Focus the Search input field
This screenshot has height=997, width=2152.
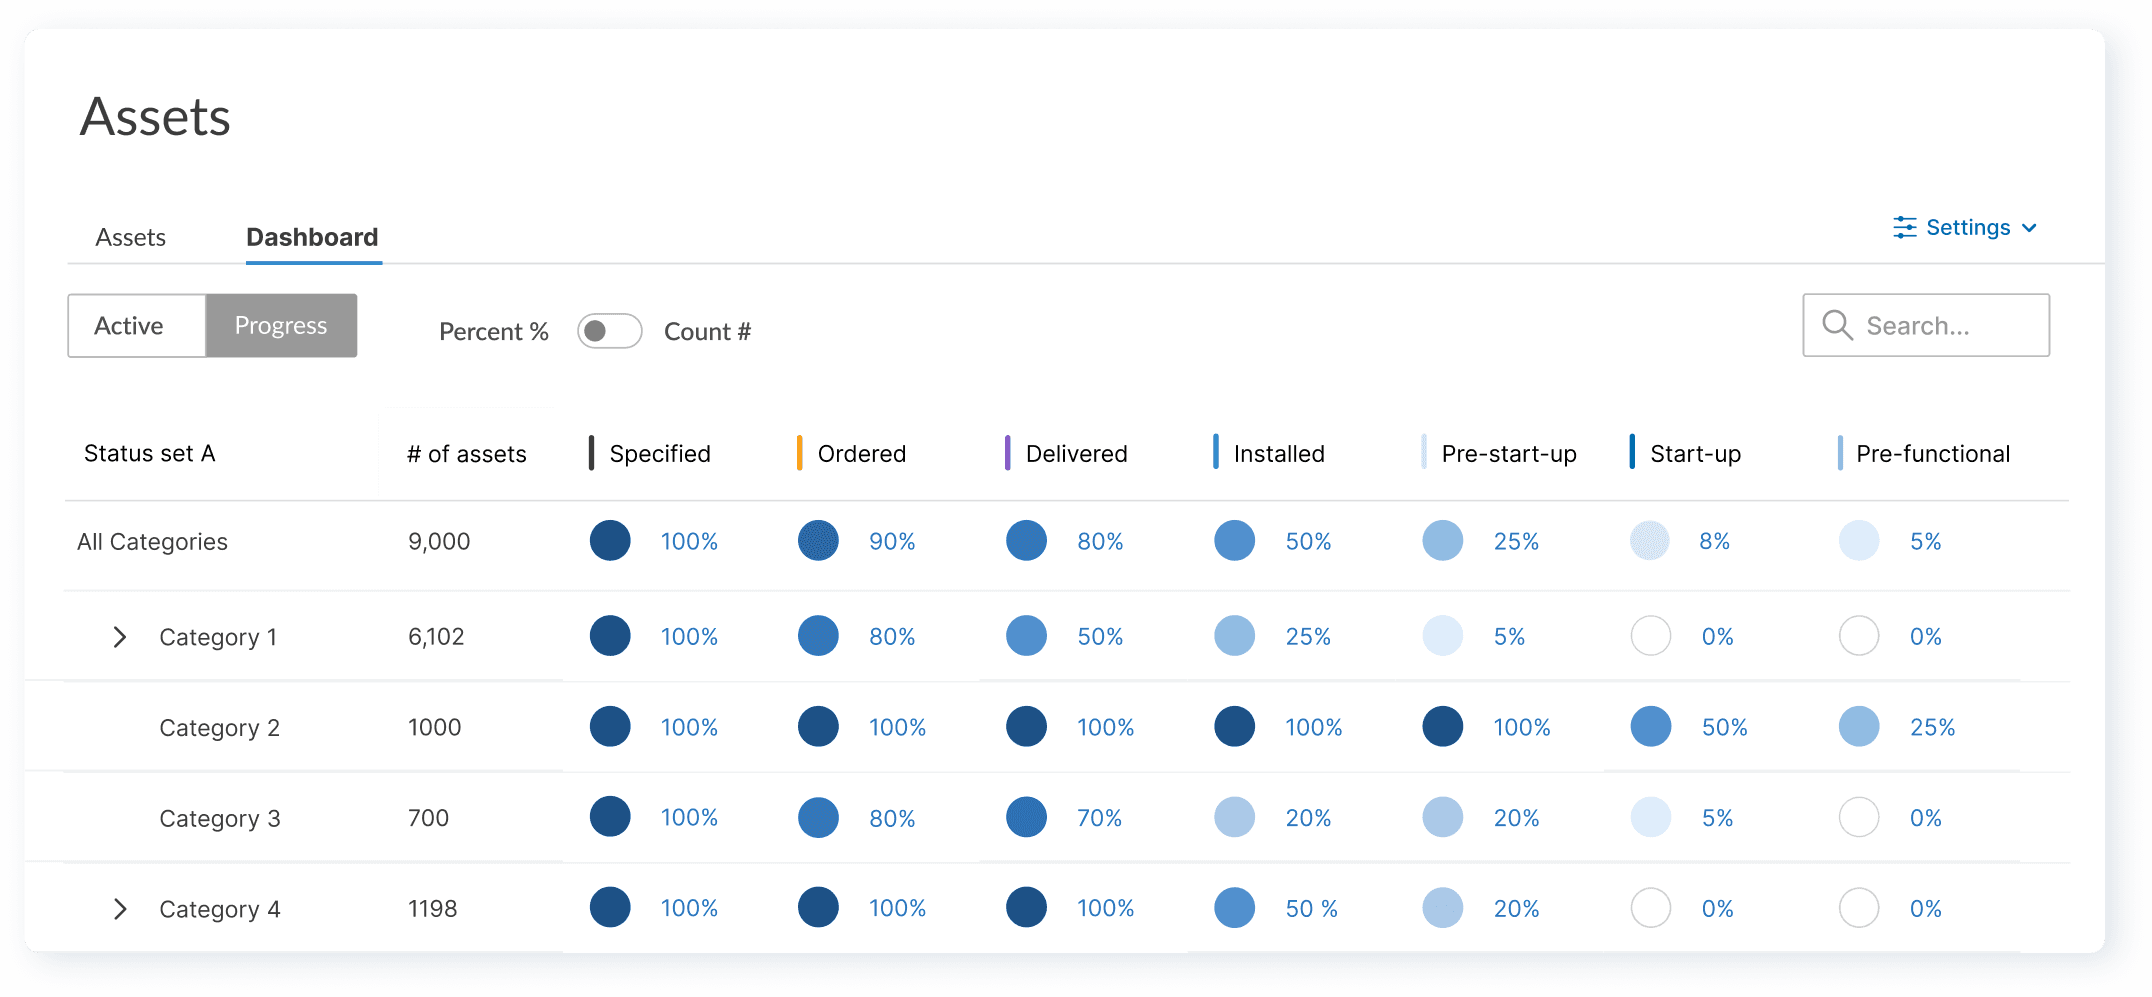1926,325
